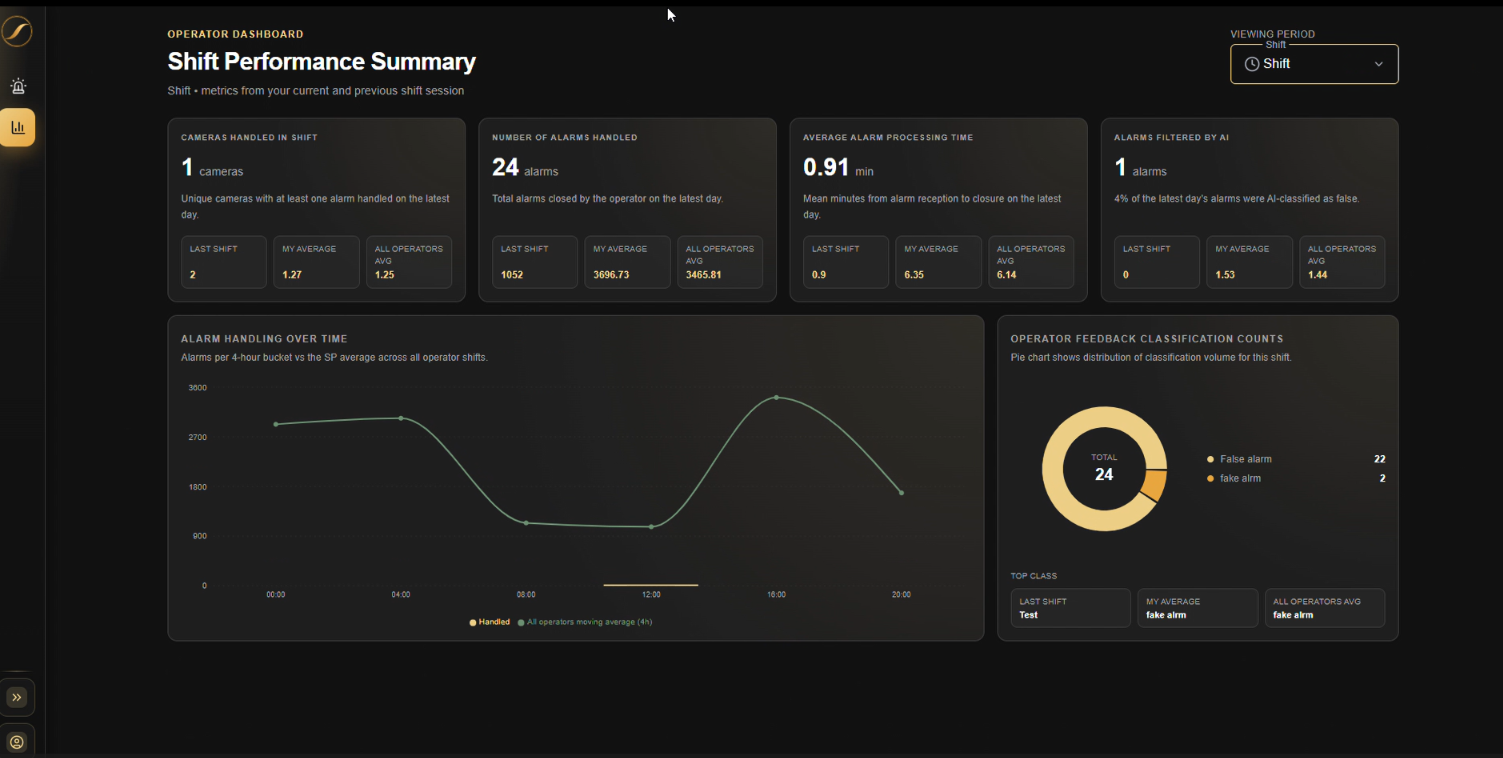Click the 3600 y-axis label
Screen dimensions: 1503x758
(x=197, y=387)
